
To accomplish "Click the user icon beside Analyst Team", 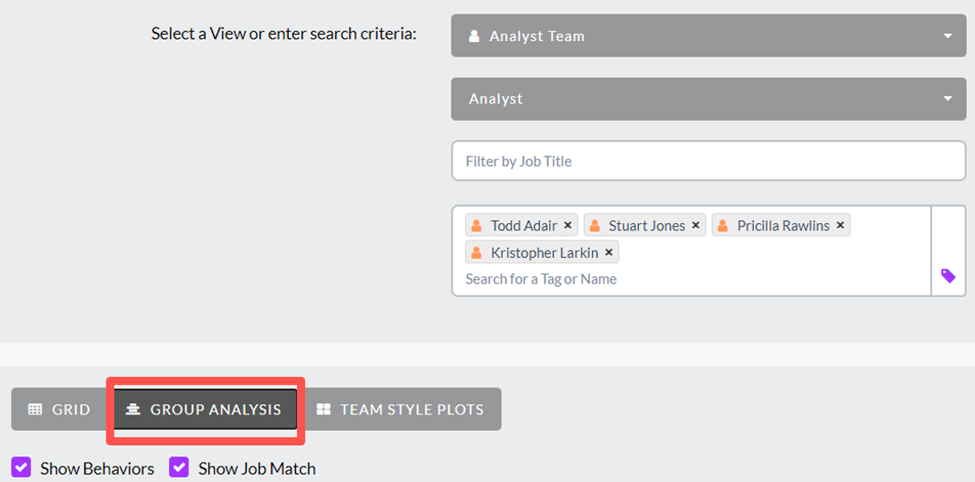I will (x=474, y=36).
